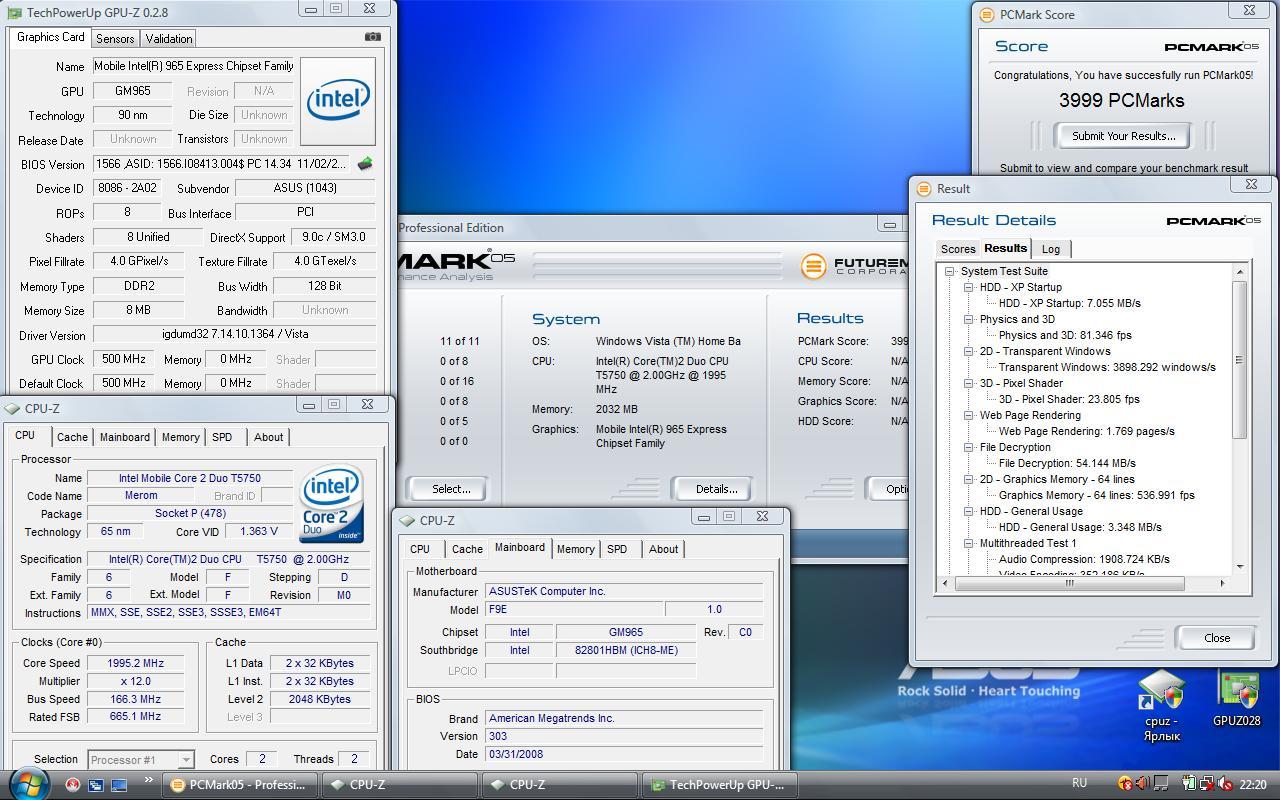Click the Show desktop quick launch icon
Image resolution: width=1280 pixels, height=800 pixels.
118,785
